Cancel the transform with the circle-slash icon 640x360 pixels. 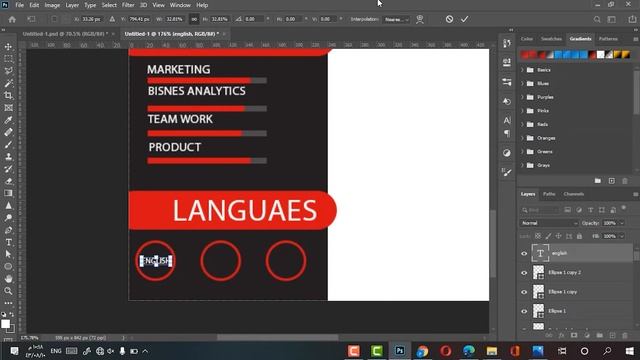[449, 19]
